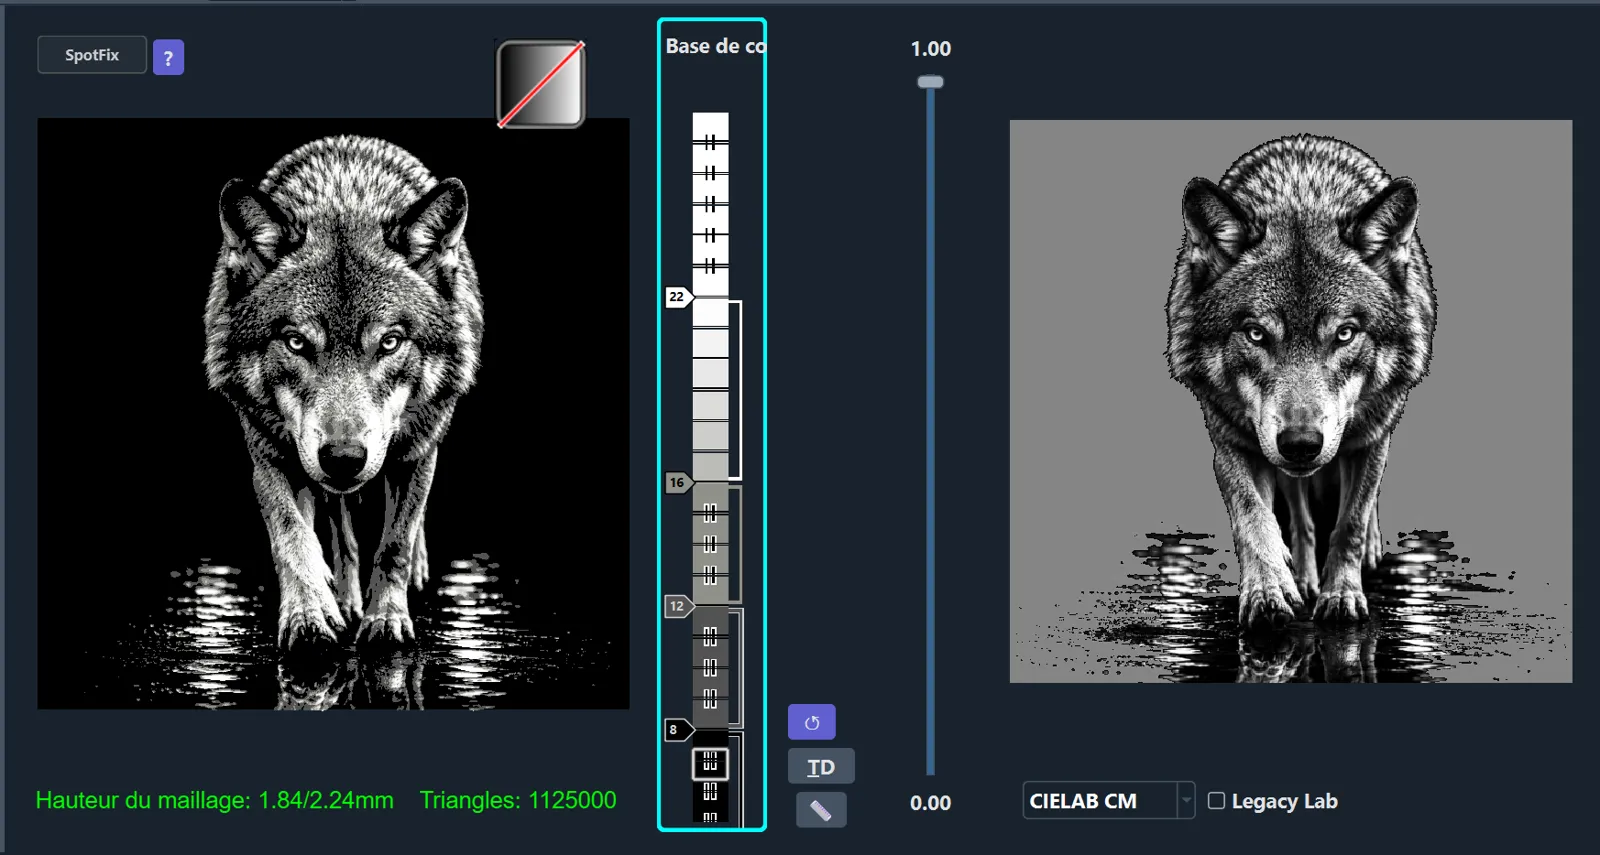Click the 'Triangles: 1125000' status text

pos(518,800)
